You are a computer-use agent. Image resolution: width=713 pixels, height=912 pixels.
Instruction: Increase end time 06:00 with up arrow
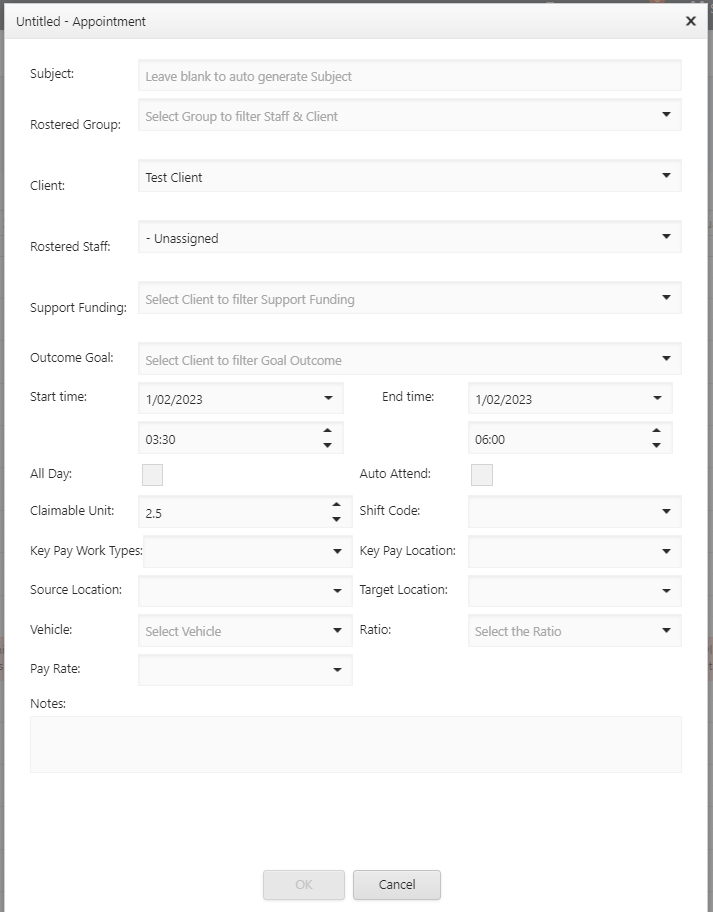click(657, 431)
